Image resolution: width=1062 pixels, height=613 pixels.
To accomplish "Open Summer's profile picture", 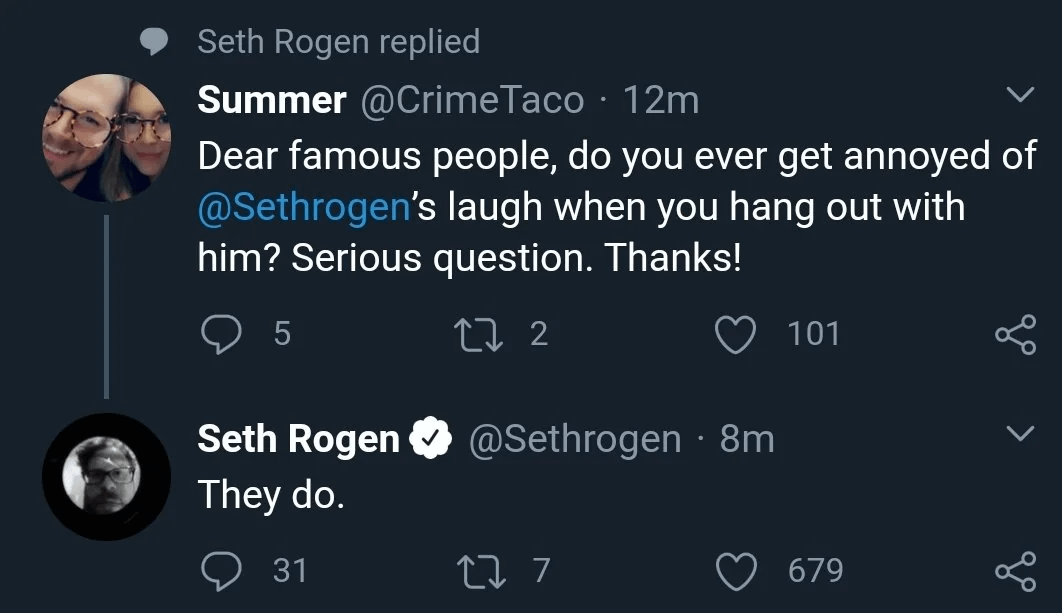I will point(106,137).
